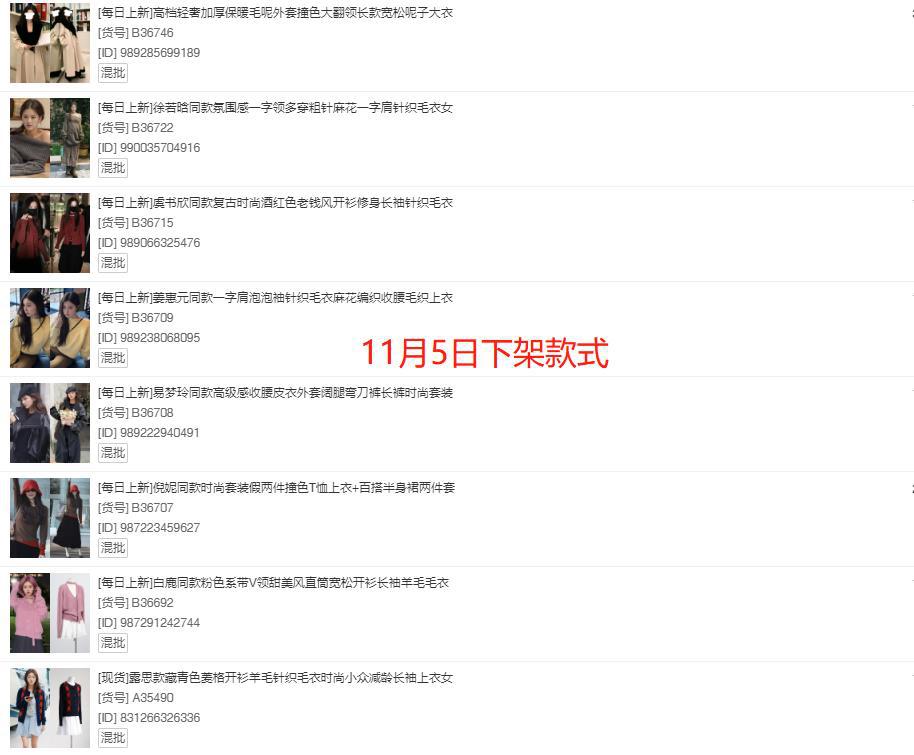Click 混批 tag under item B36709
Screen dimensions: 914x755
113,358
